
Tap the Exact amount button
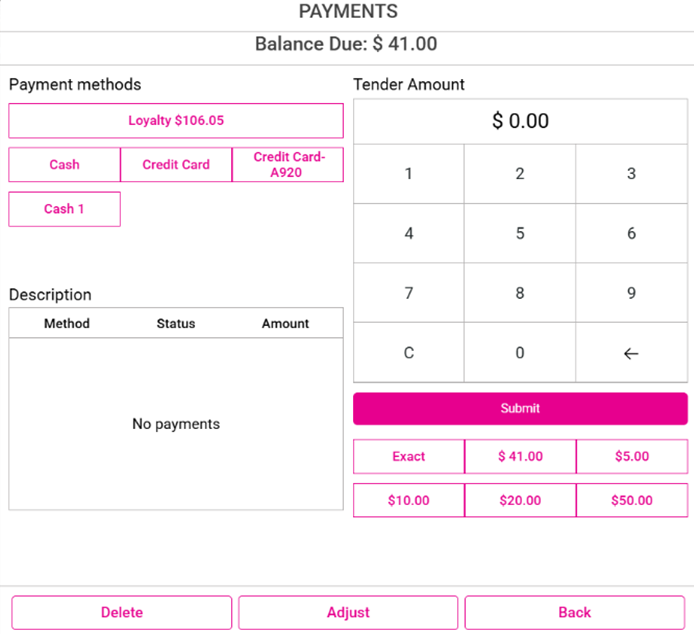(x=408, y=457)
